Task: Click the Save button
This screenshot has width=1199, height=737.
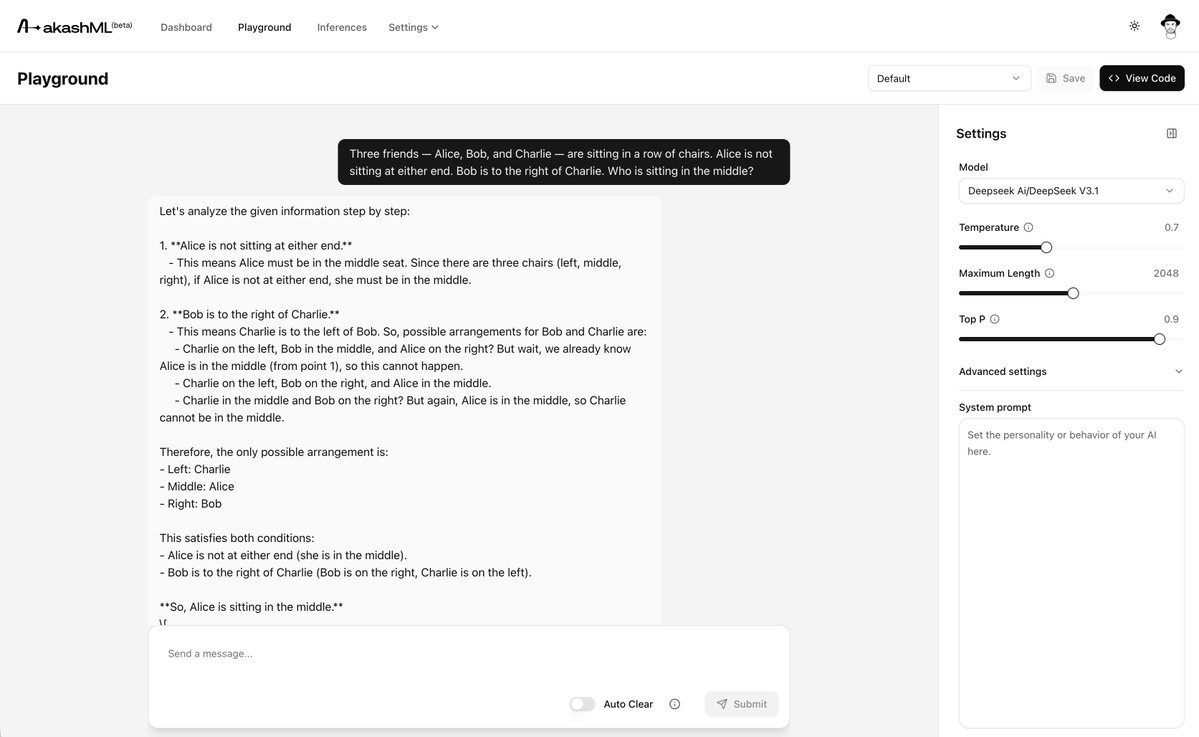Action: click(1065, 78)
